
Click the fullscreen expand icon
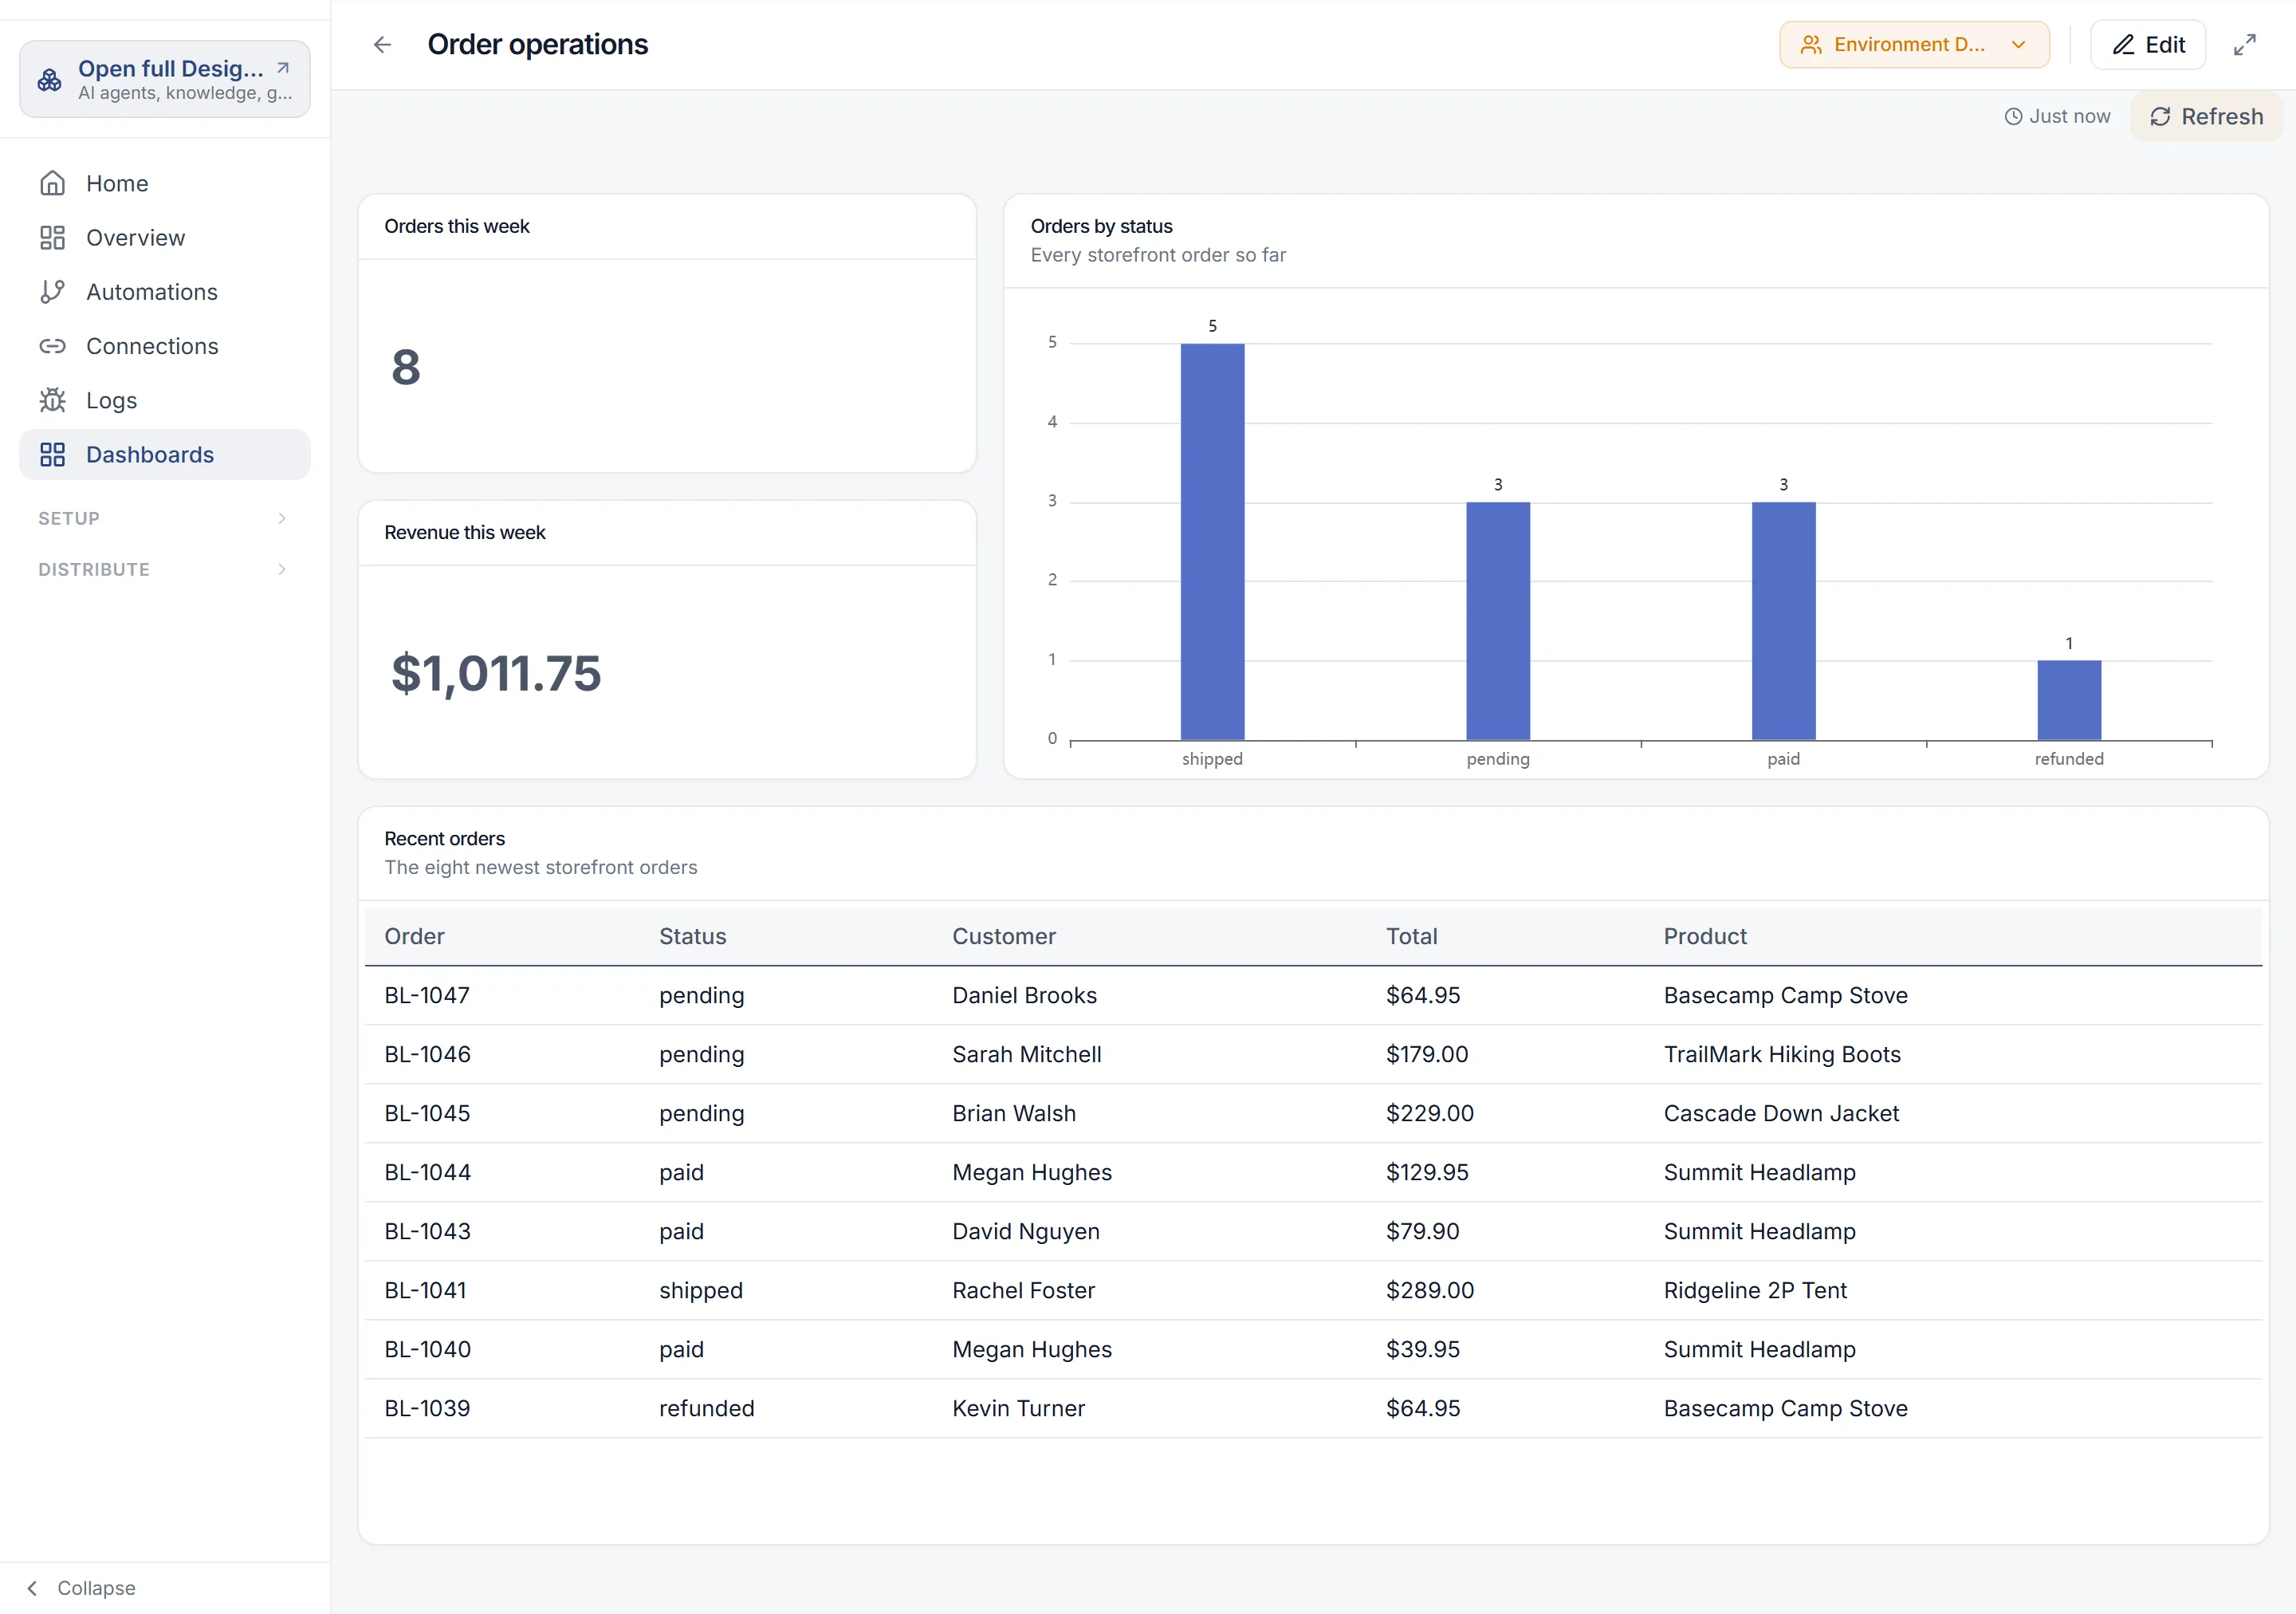2245,45
